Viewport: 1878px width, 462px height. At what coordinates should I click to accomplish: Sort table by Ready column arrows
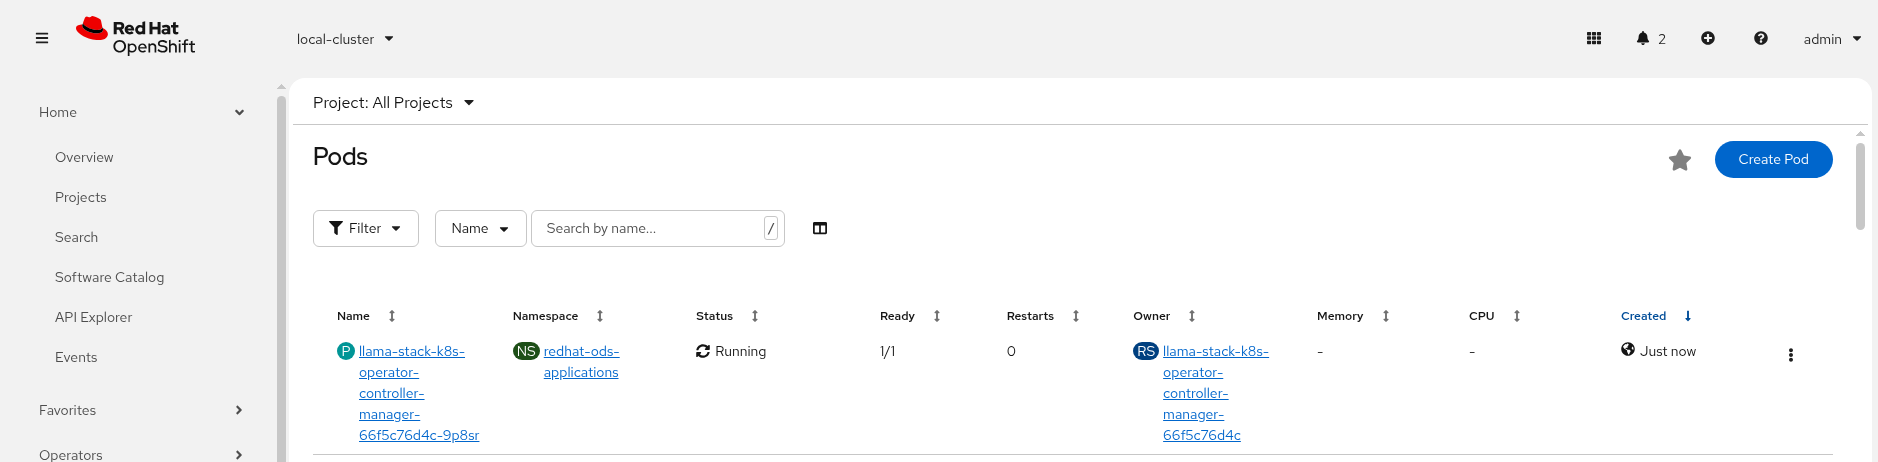coord(937,316)
